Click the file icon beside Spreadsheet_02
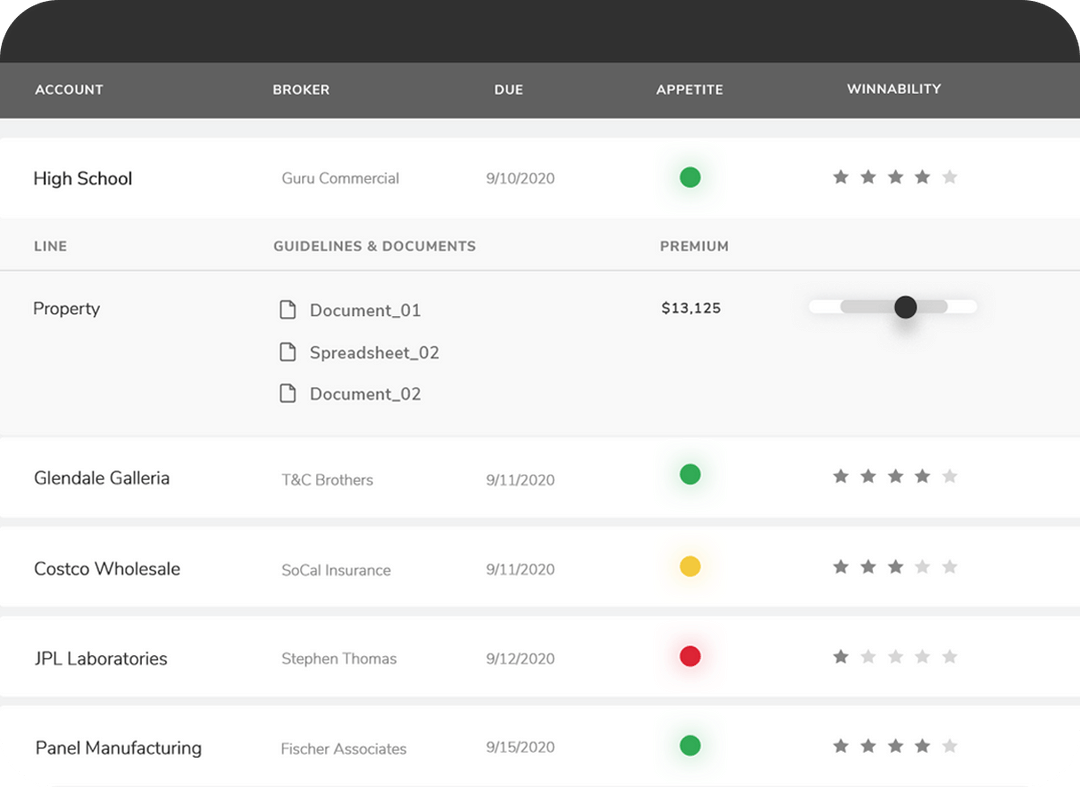The image size is (1080, 787). click(288, 352)
